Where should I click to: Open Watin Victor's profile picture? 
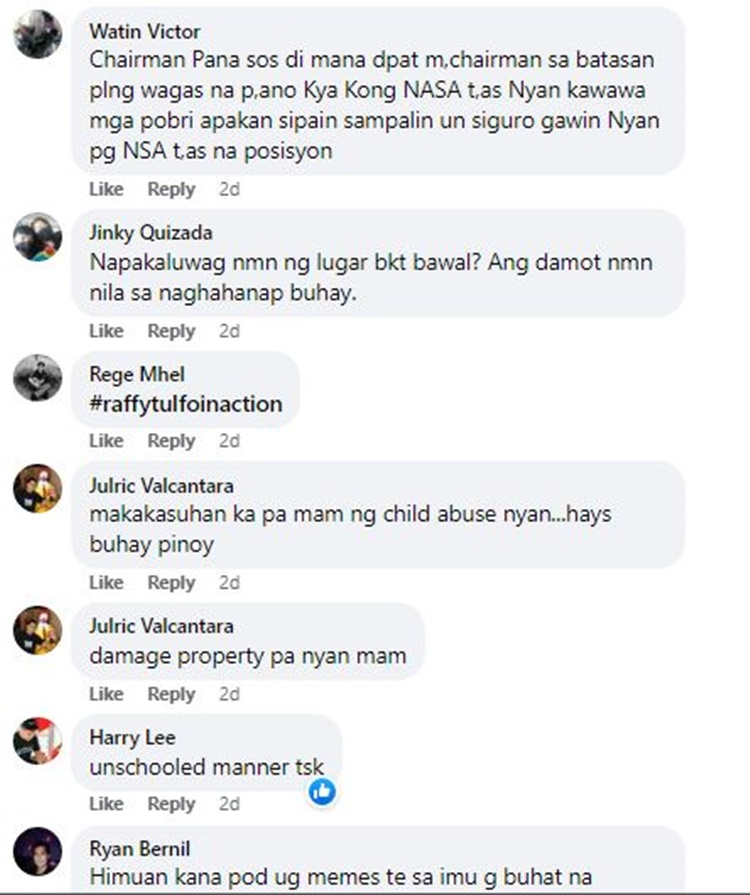point(38,34)
